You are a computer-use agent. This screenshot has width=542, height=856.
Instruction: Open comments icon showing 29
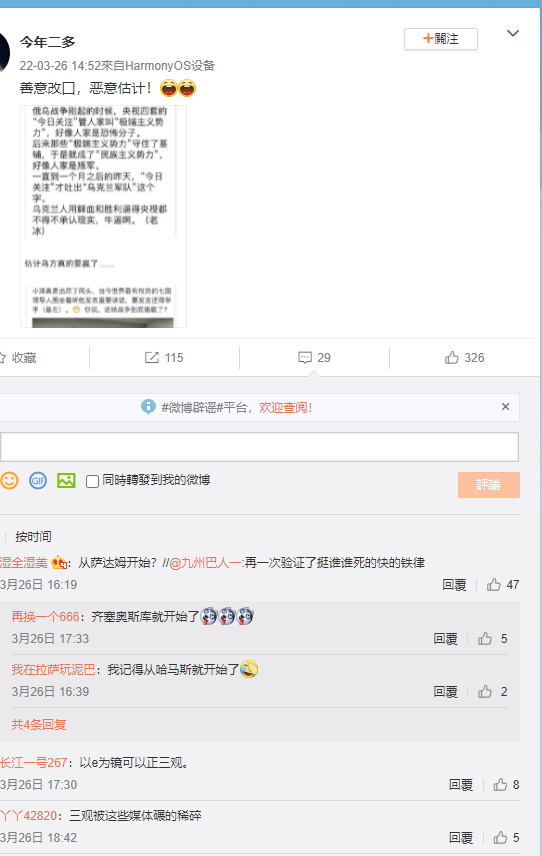(314, 358)
